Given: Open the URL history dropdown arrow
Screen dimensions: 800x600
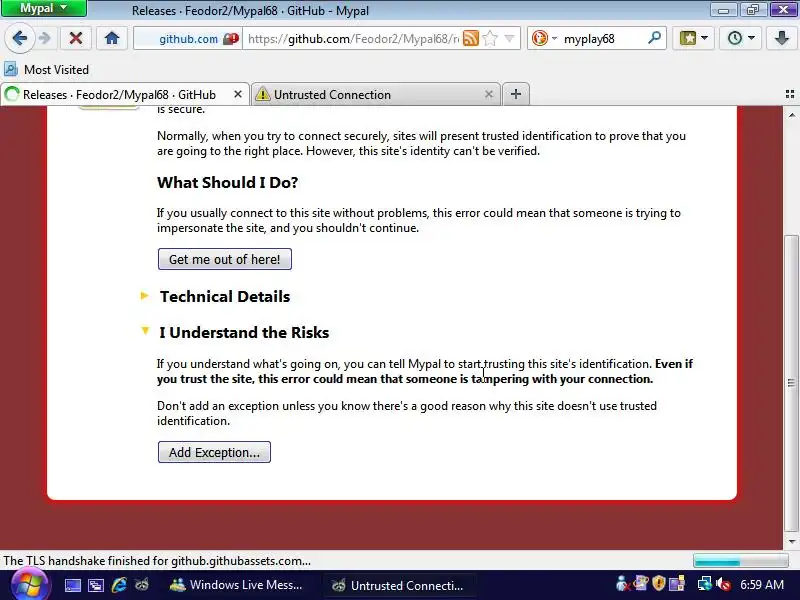Looking at the screenshot, I should [x=509, y=38].
